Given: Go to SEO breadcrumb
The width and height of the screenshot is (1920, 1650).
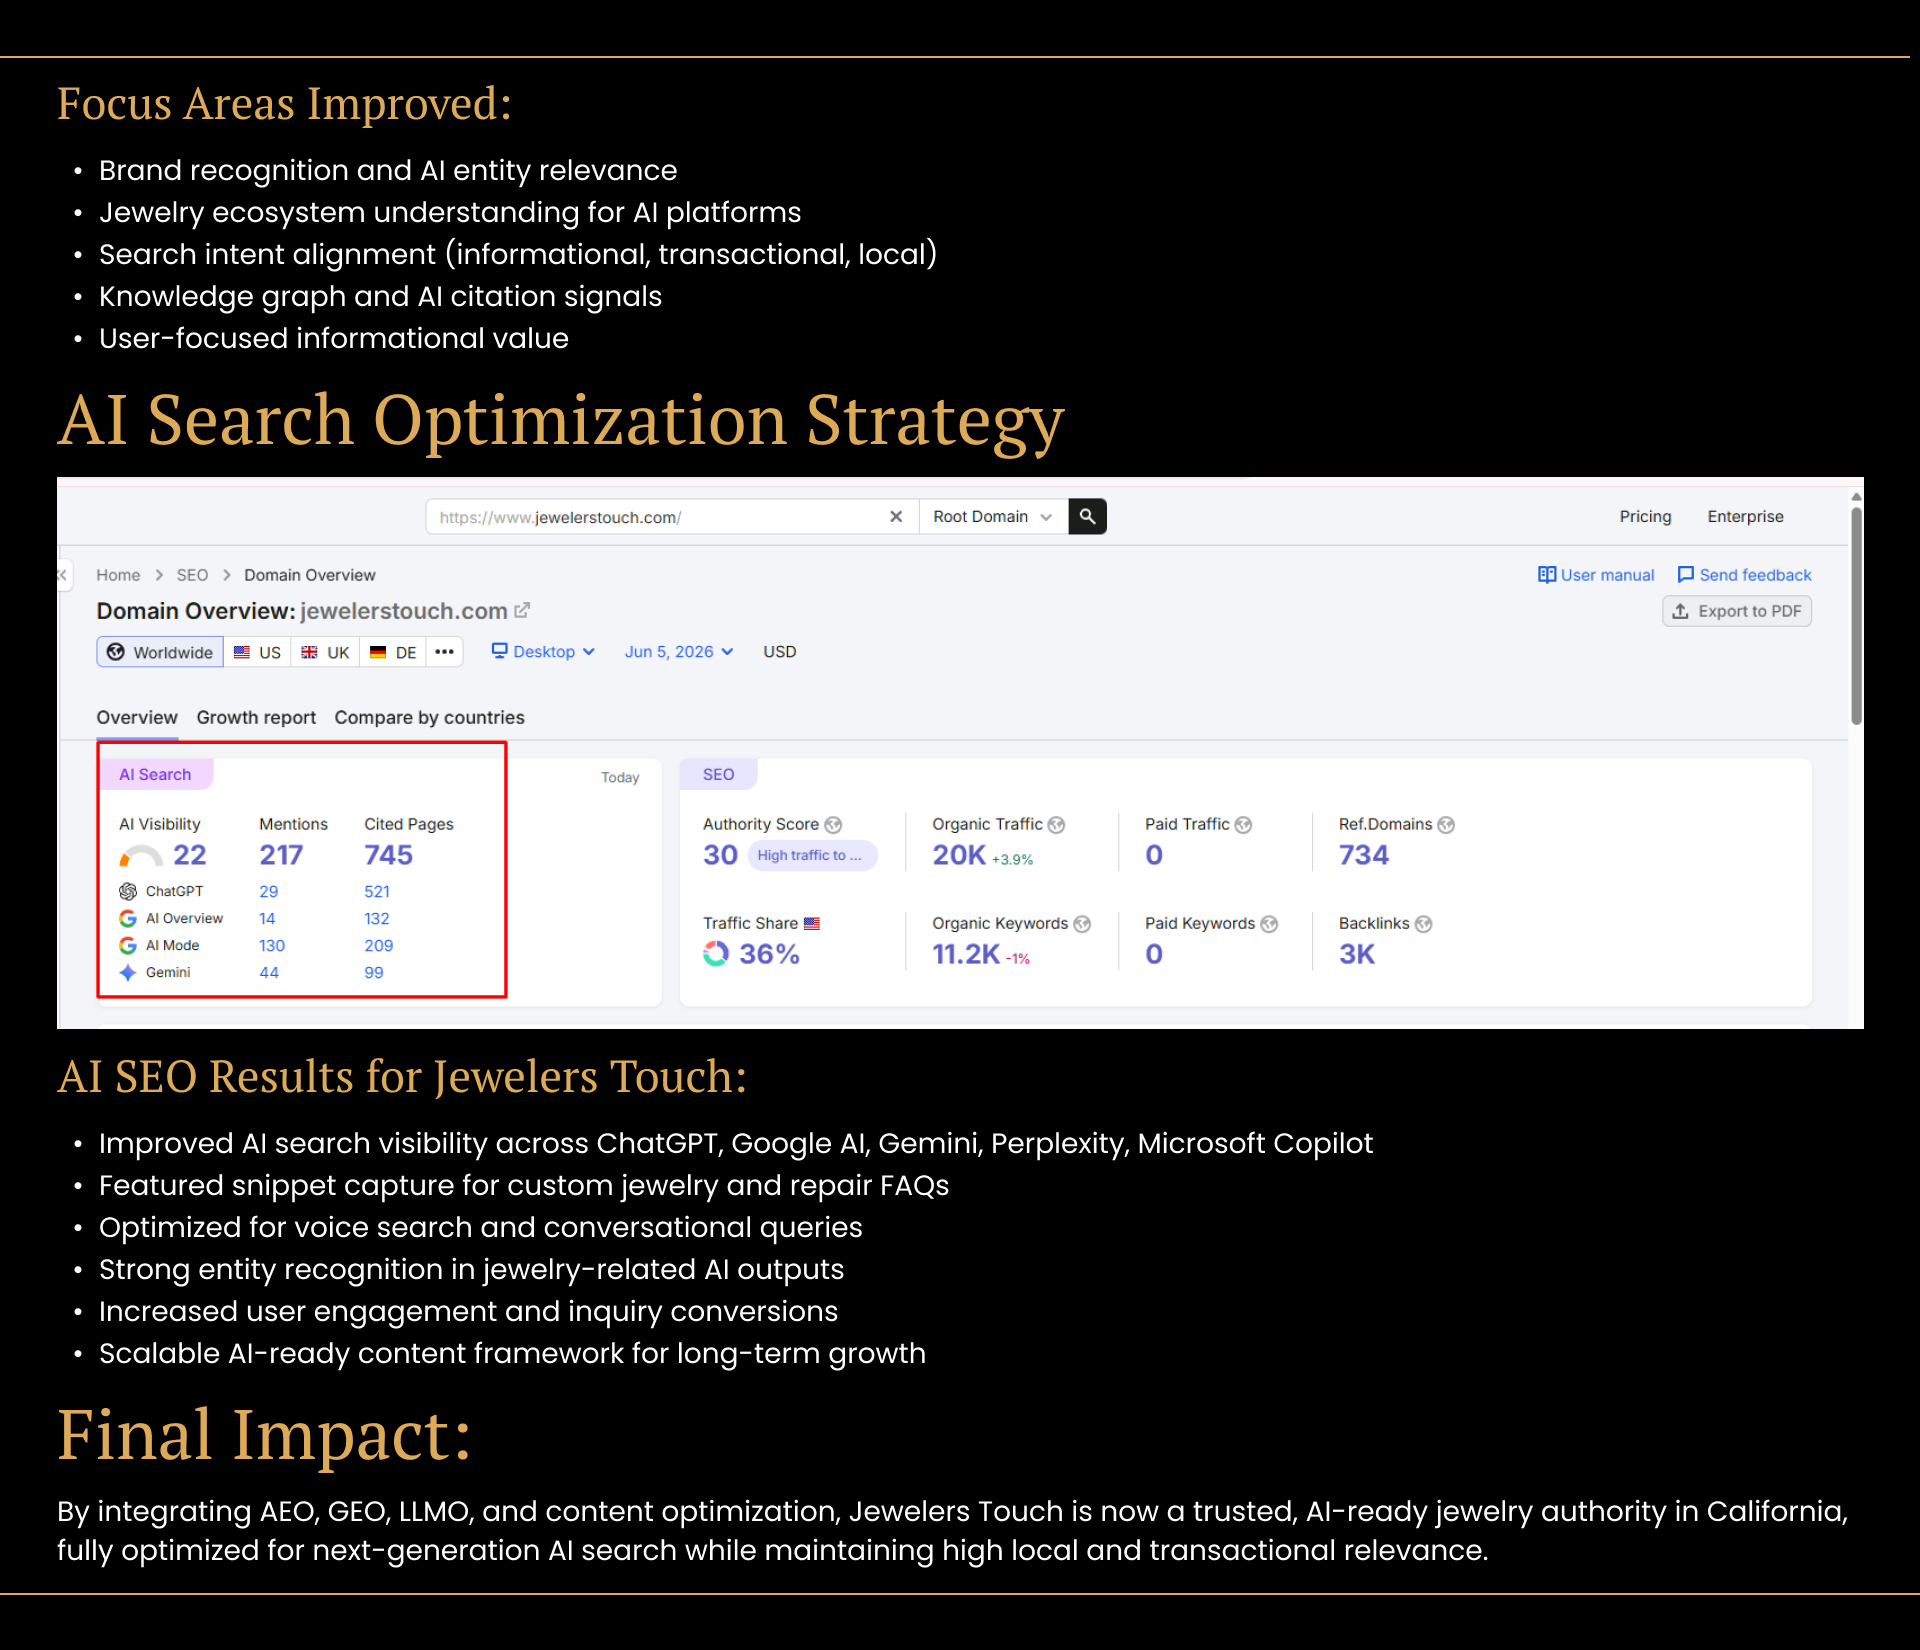Looking at the screenshot, I should point(192,575).
